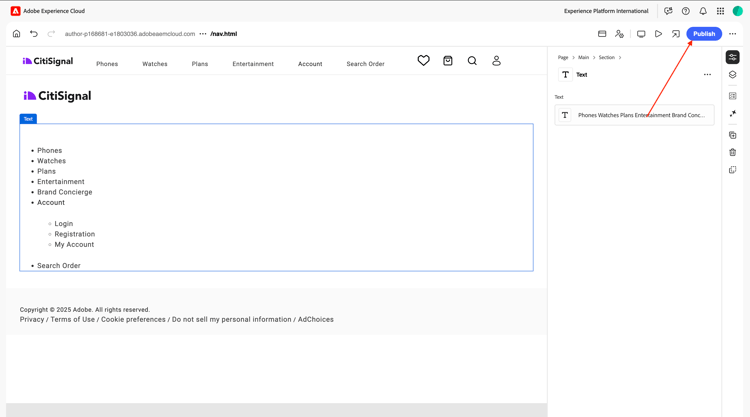The width and height of the screenshot is (750, 417).
Task: Open the help question mark icon
Action: 685,11
